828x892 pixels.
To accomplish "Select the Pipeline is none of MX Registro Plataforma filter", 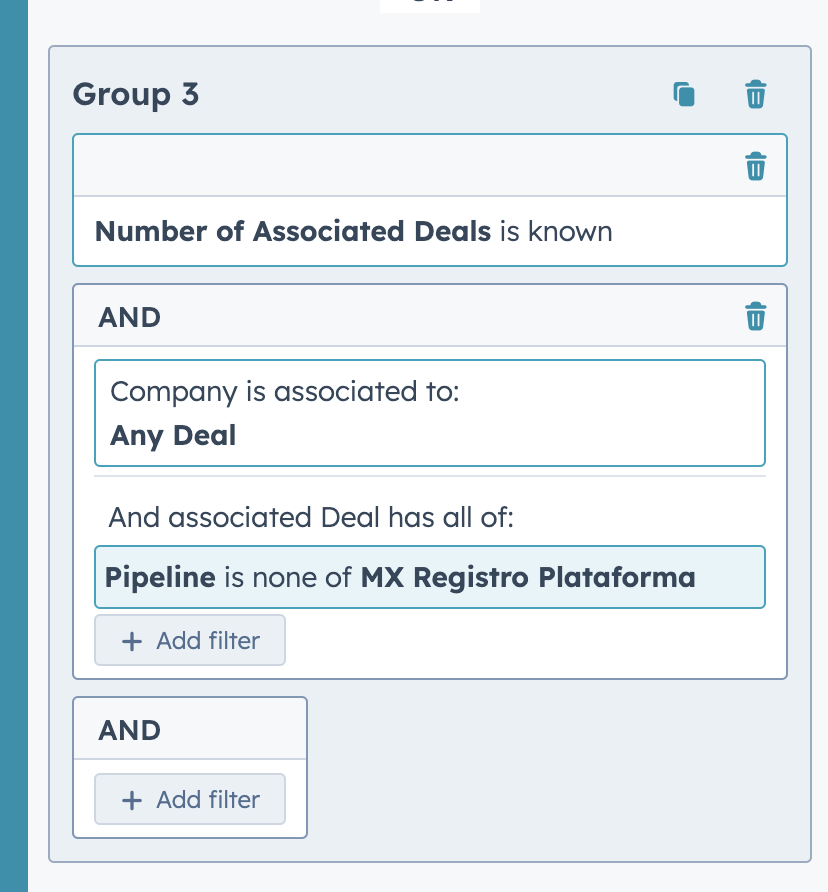I will [x=430, y=577].
